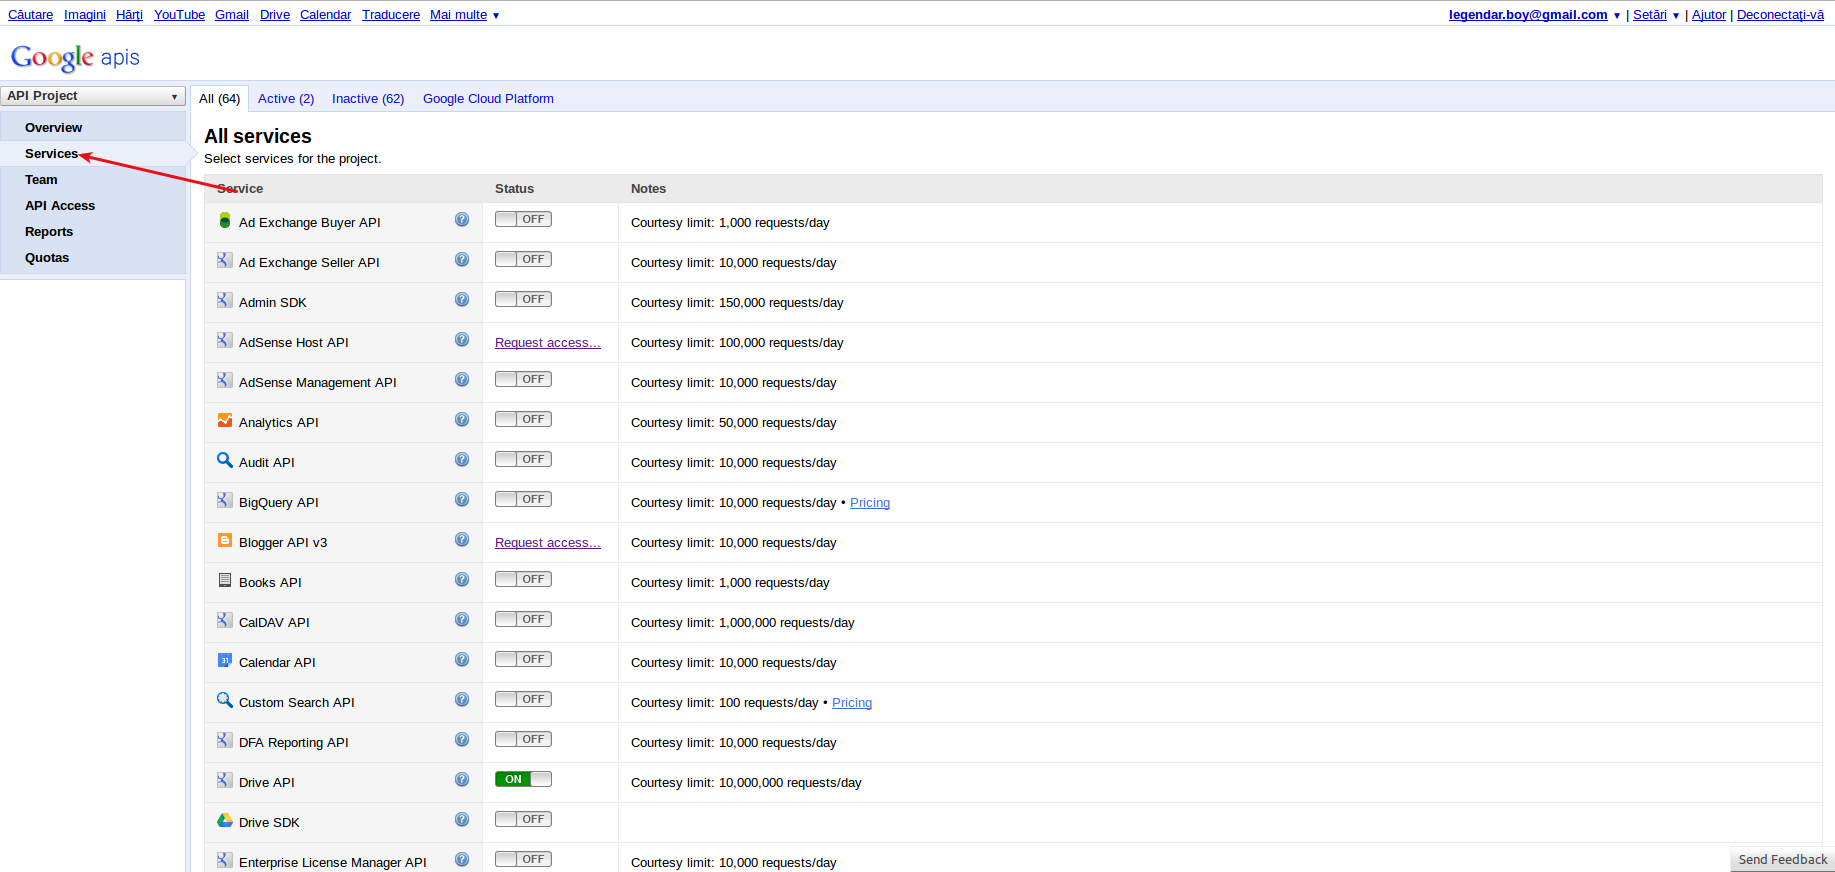The image size is (1835, 872).
Task: Open help icon for Books API
Action: point(462,579)
